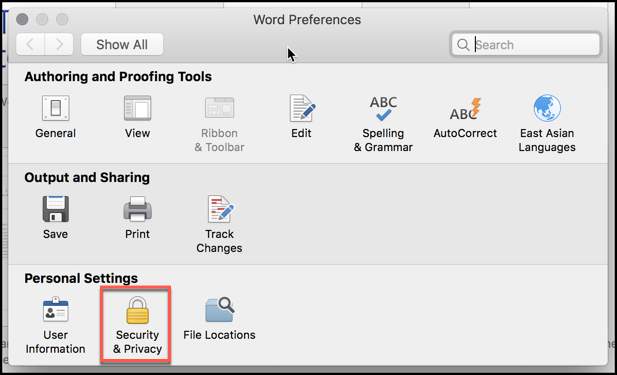Click into the Search field
The image size is (617, 375).
point(525,44)
